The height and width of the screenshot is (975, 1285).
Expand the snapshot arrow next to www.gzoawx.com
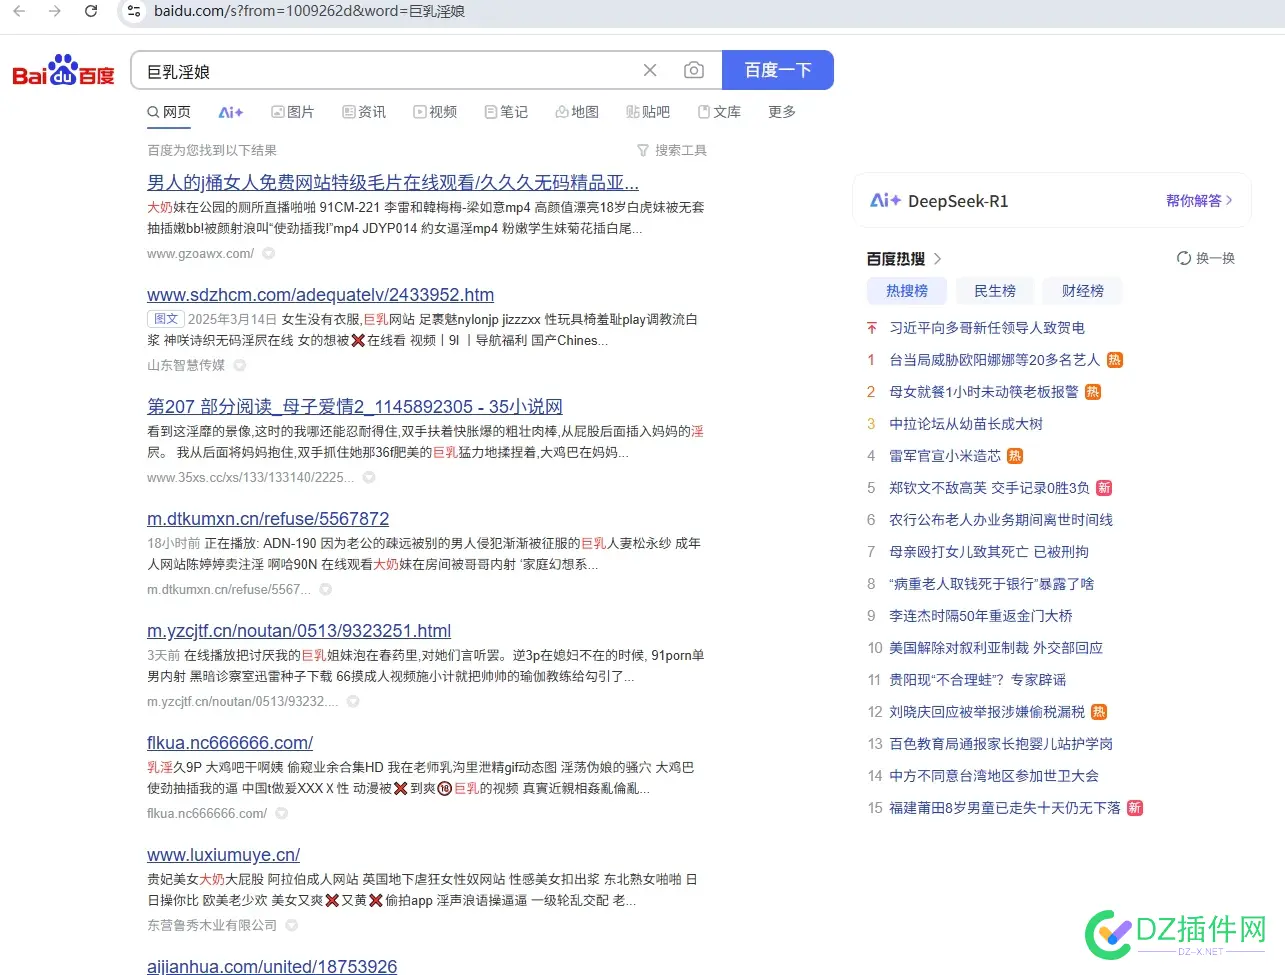268,254
